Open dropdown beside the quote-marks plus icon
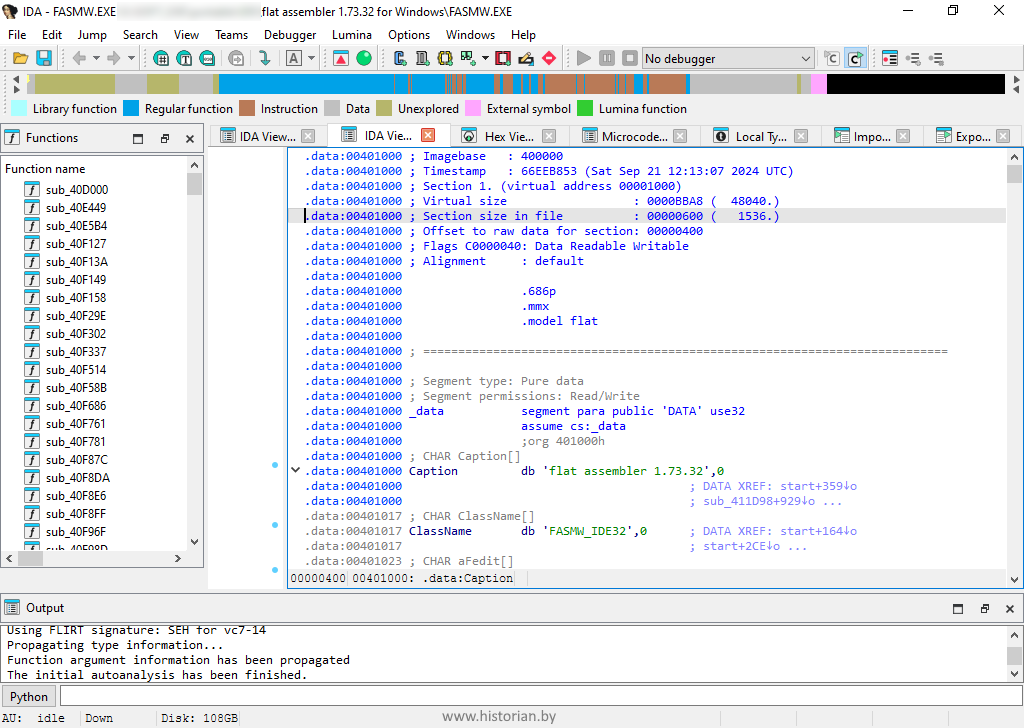Image resolution: width=1024 pixels, height=728 pixels. coord(485,59)
